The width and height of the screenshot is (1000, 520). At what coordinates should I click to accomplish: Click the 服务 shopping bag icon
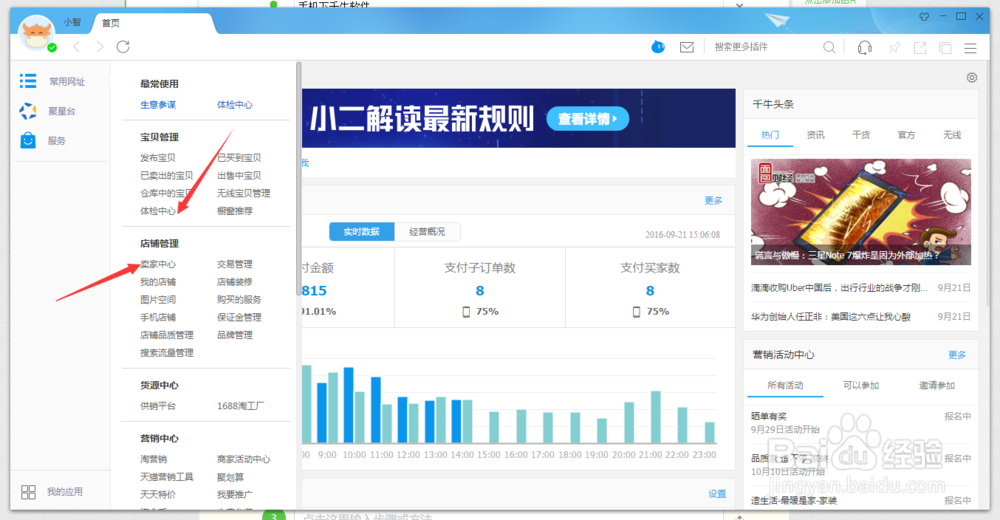[28, 140]
